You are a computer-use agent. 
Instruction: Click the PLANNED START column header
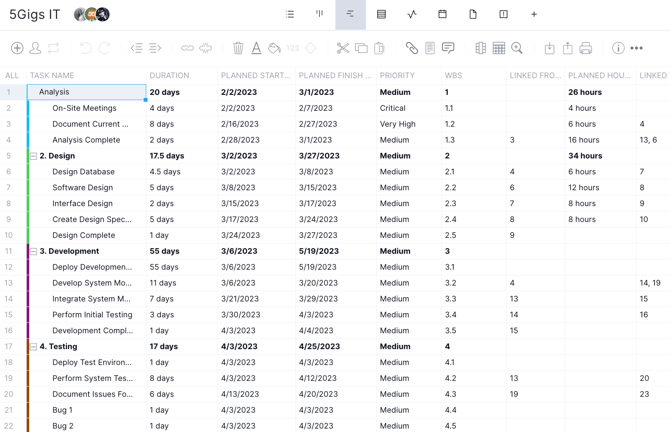tap(256, 76)
